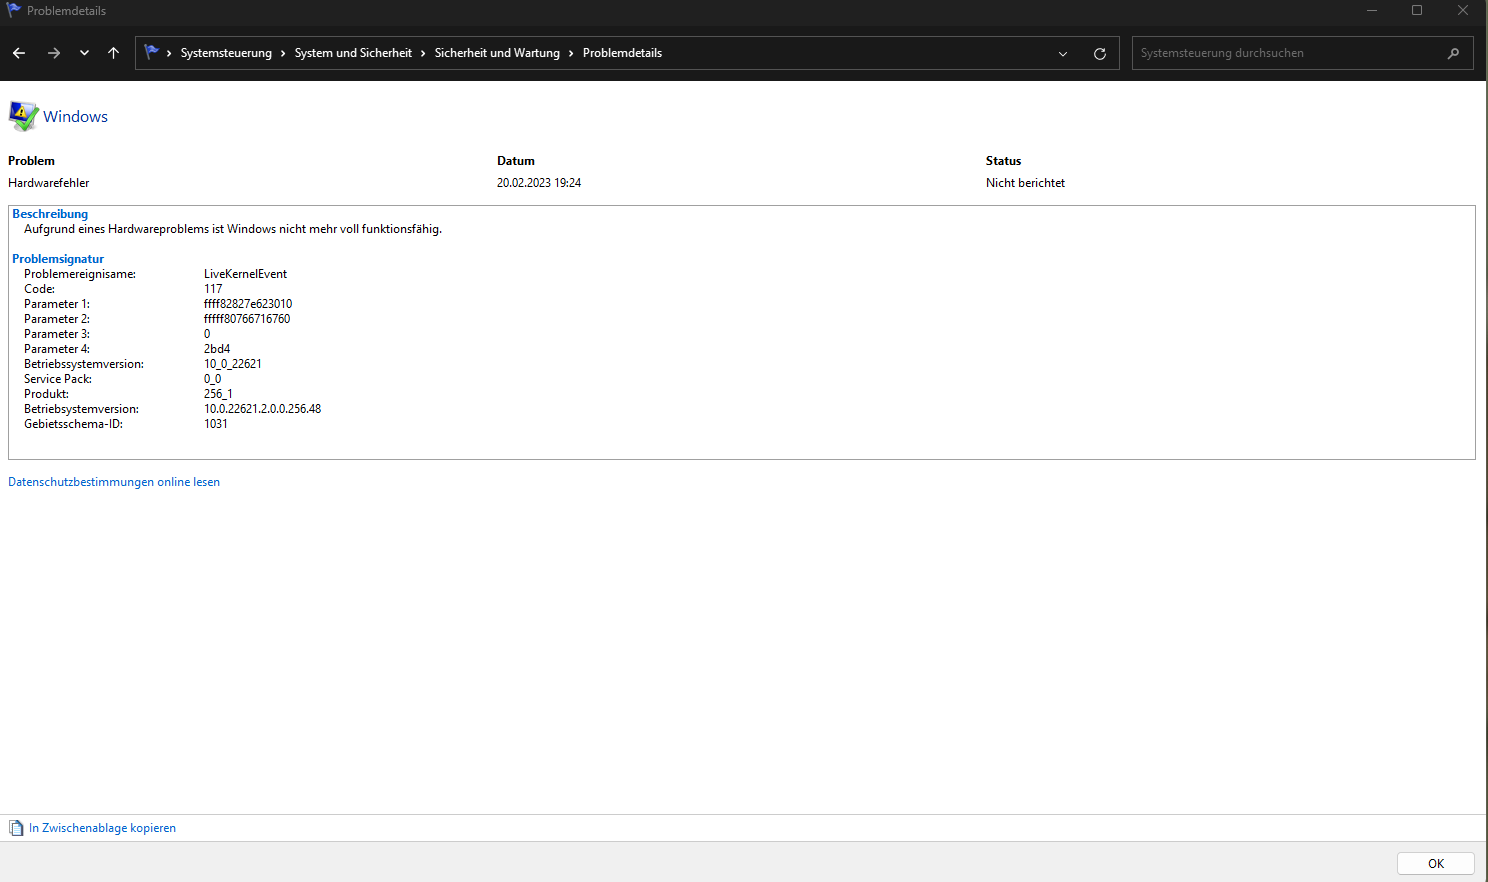The image size is (1488, 882).
Task: Click the Windows shield icon in header
Action: click(x=23, y=116)
